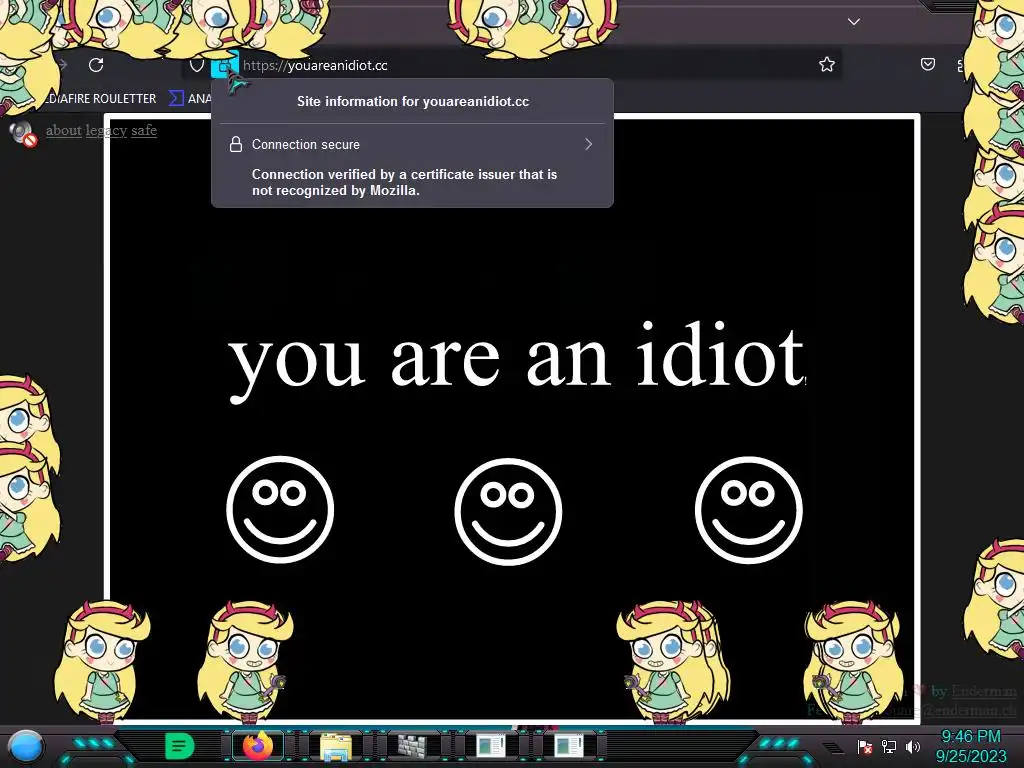Click the left smiley face
The image size is (1024, 768).
pyautogui.click(x=280, y=509)
